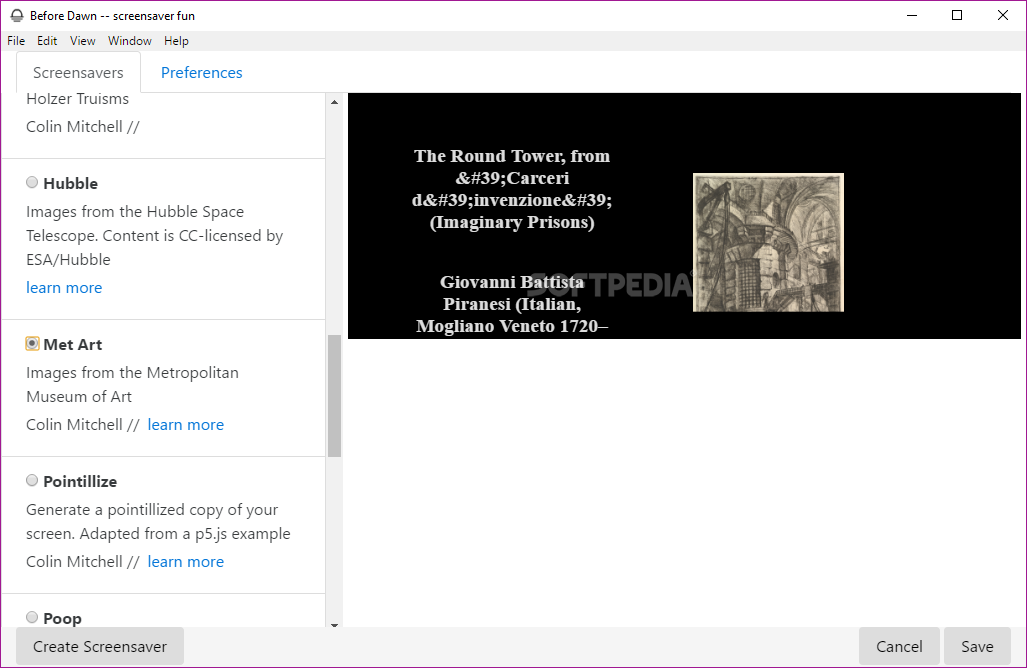Screen dimensions: 1027x668
Task: Click the Piranesi artwork thumbnail in preview
Action: 768,242
